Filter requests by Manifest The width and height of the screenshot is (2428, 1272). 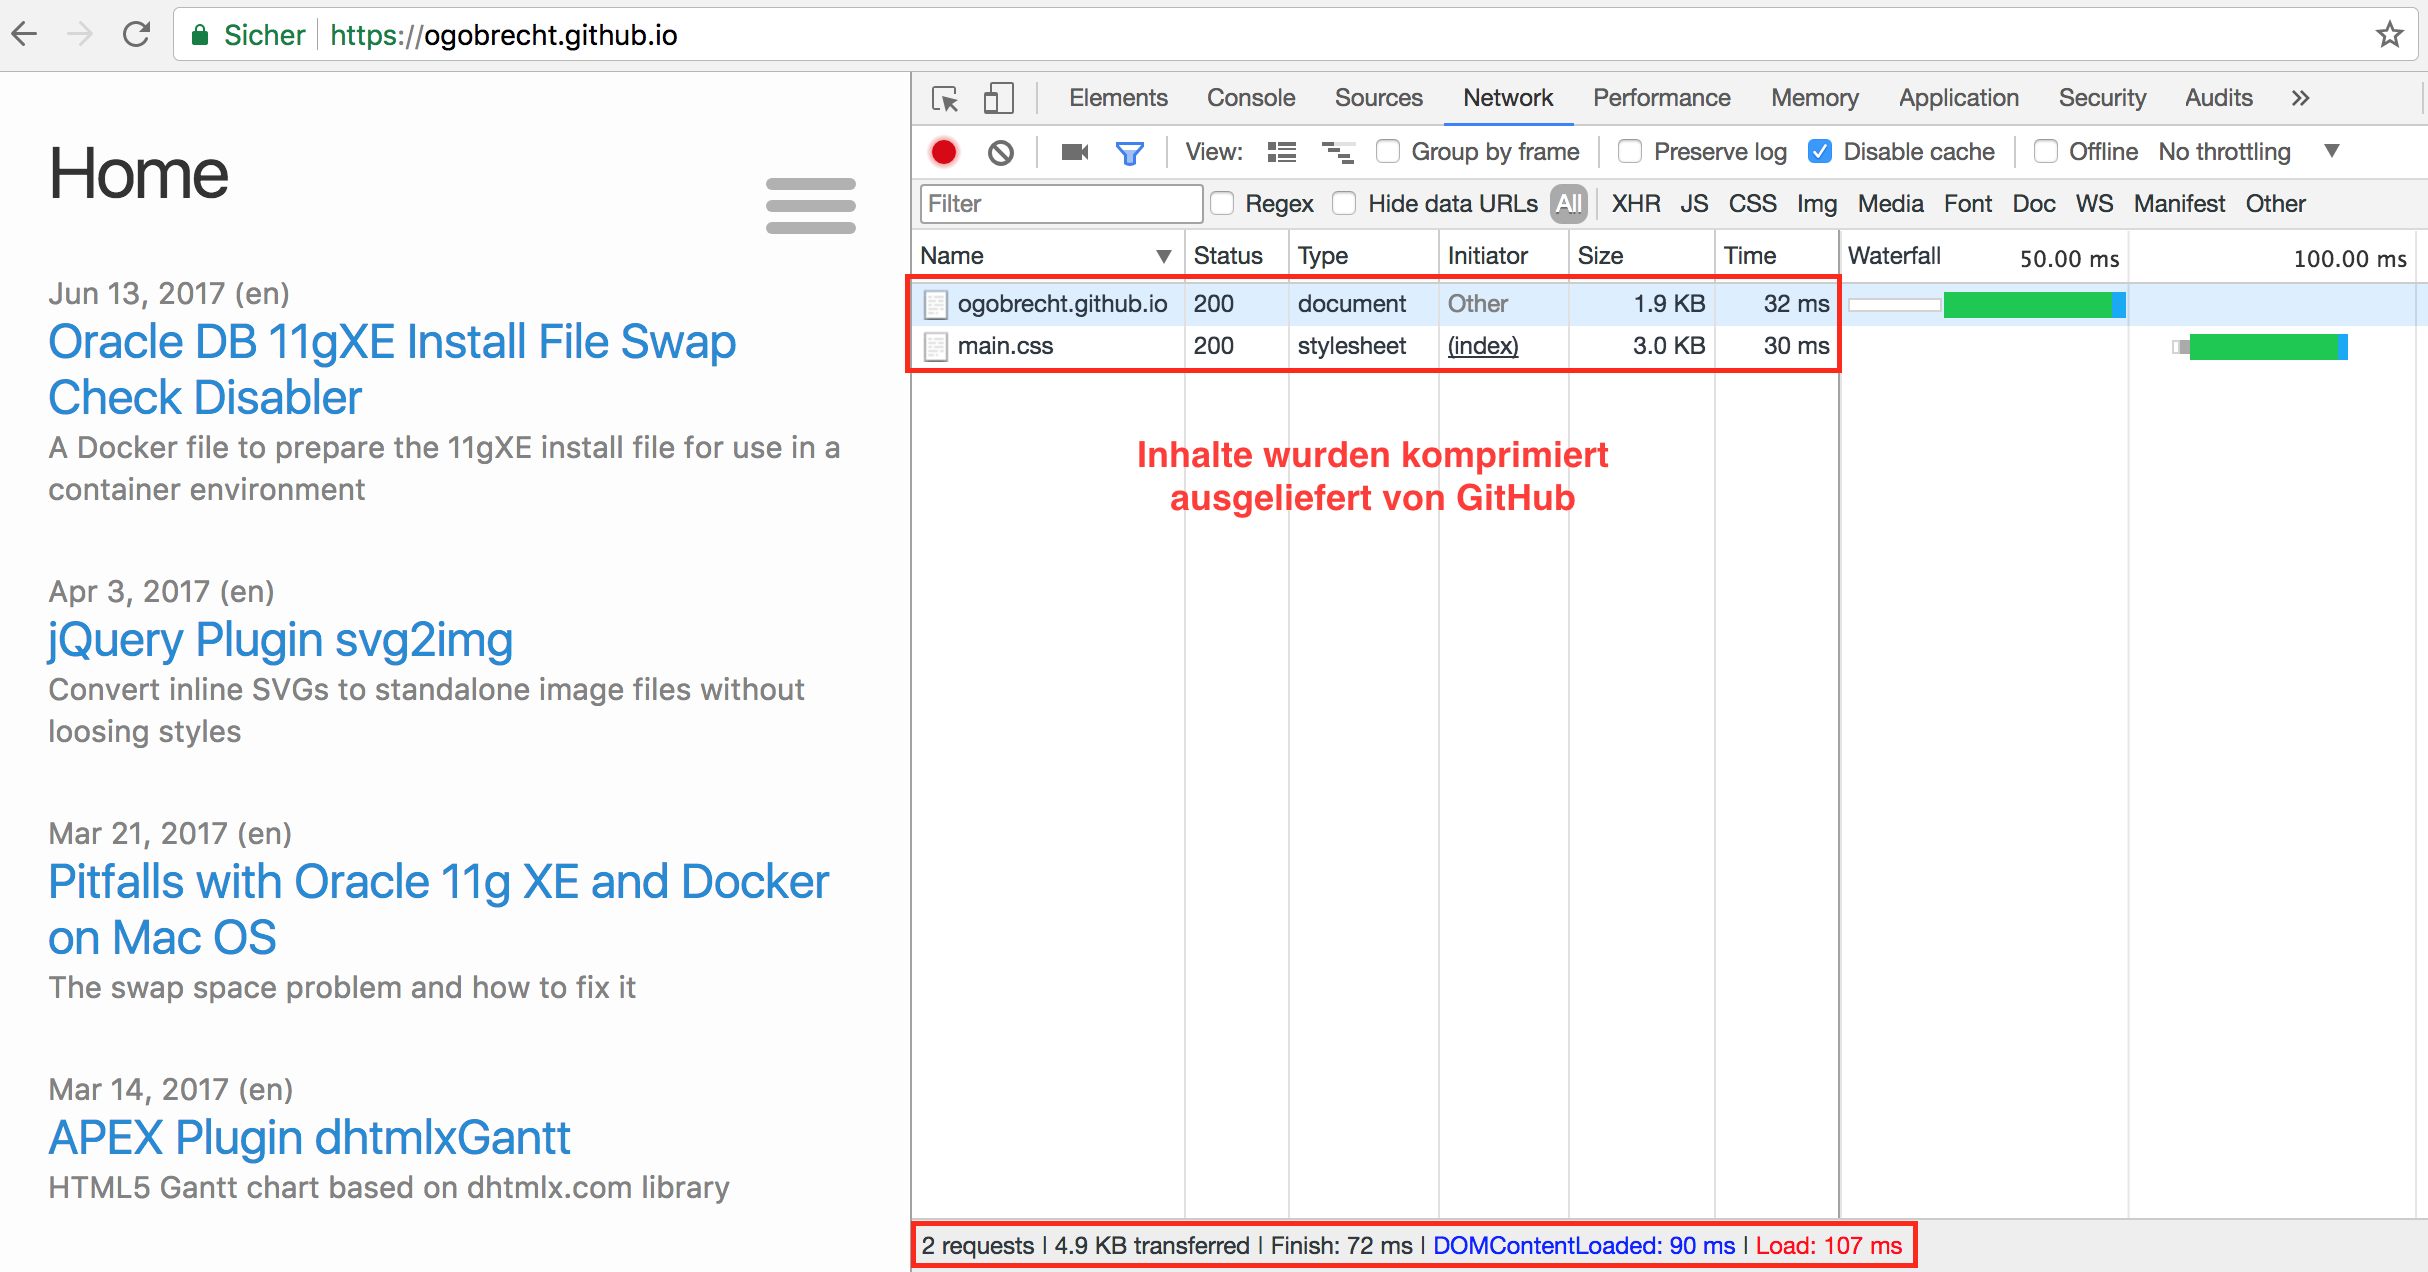point(2179,204)
